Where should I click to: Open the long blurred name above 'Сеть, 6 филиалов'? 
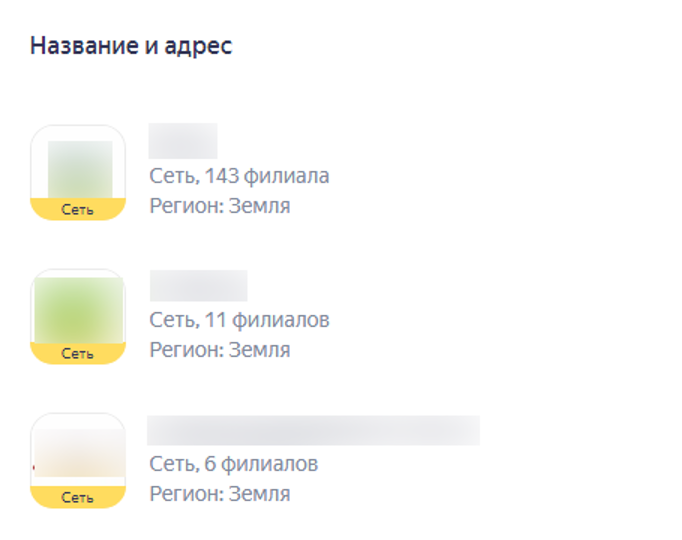point(313,430)
